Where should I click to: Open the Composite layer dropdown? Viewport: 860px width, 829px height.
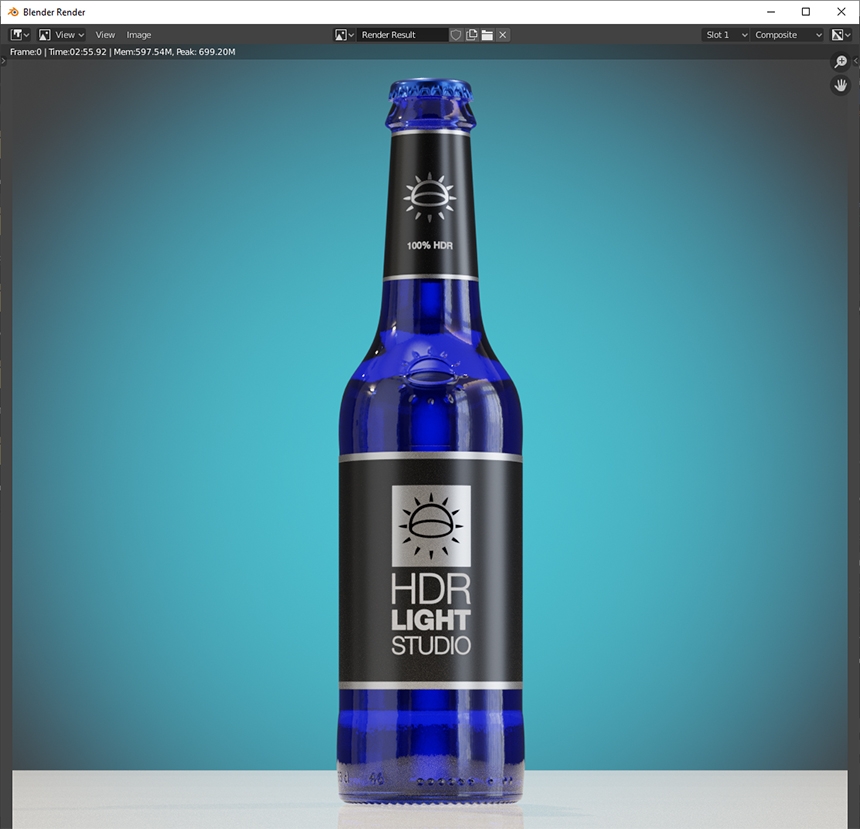pos(787,35)
